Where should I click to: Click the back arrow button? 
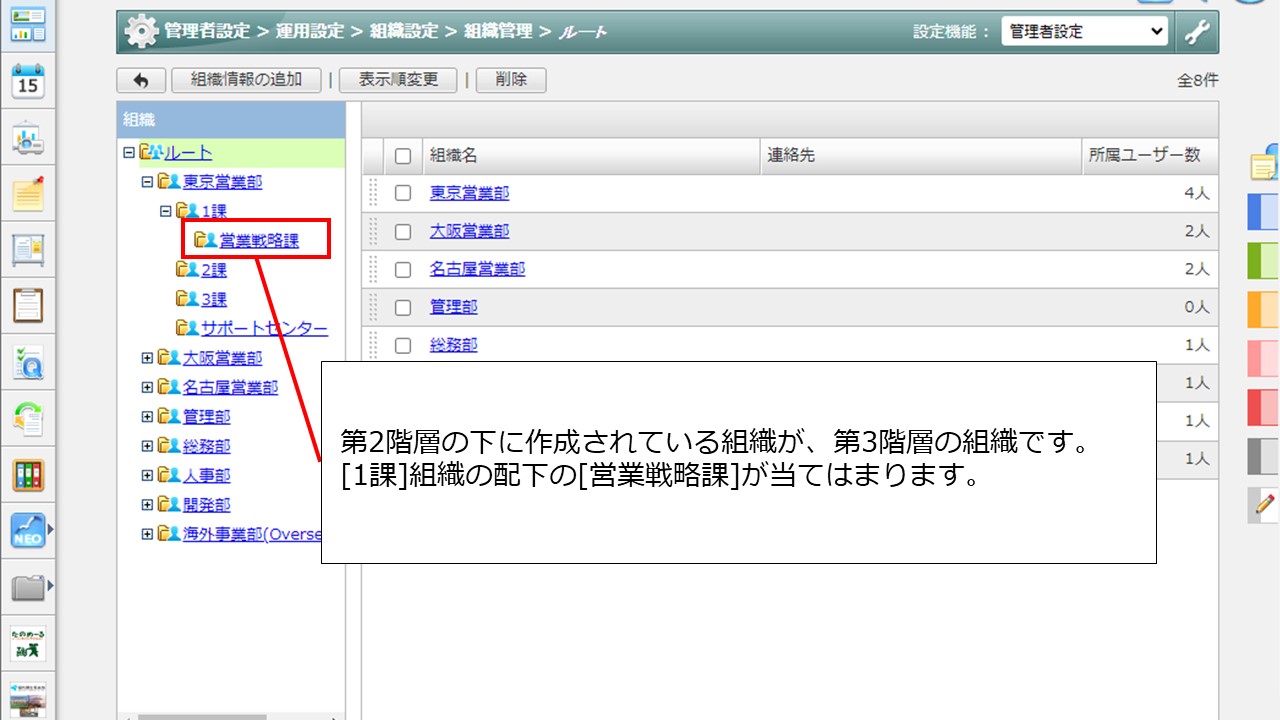141,80
